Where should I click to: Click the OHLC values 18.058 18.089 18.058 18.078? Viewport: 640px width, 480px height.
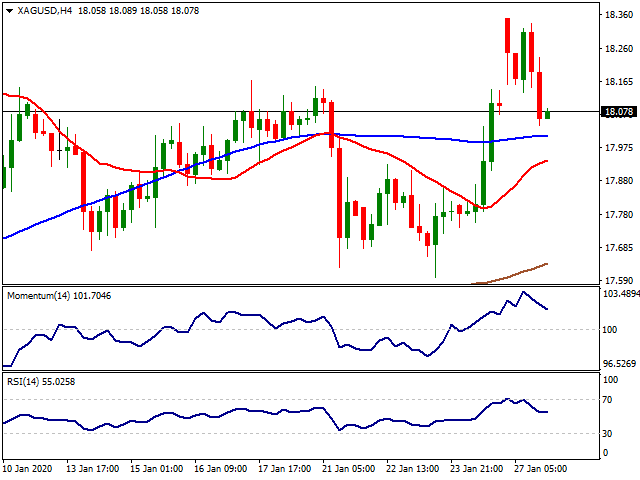tap(138, 11)
